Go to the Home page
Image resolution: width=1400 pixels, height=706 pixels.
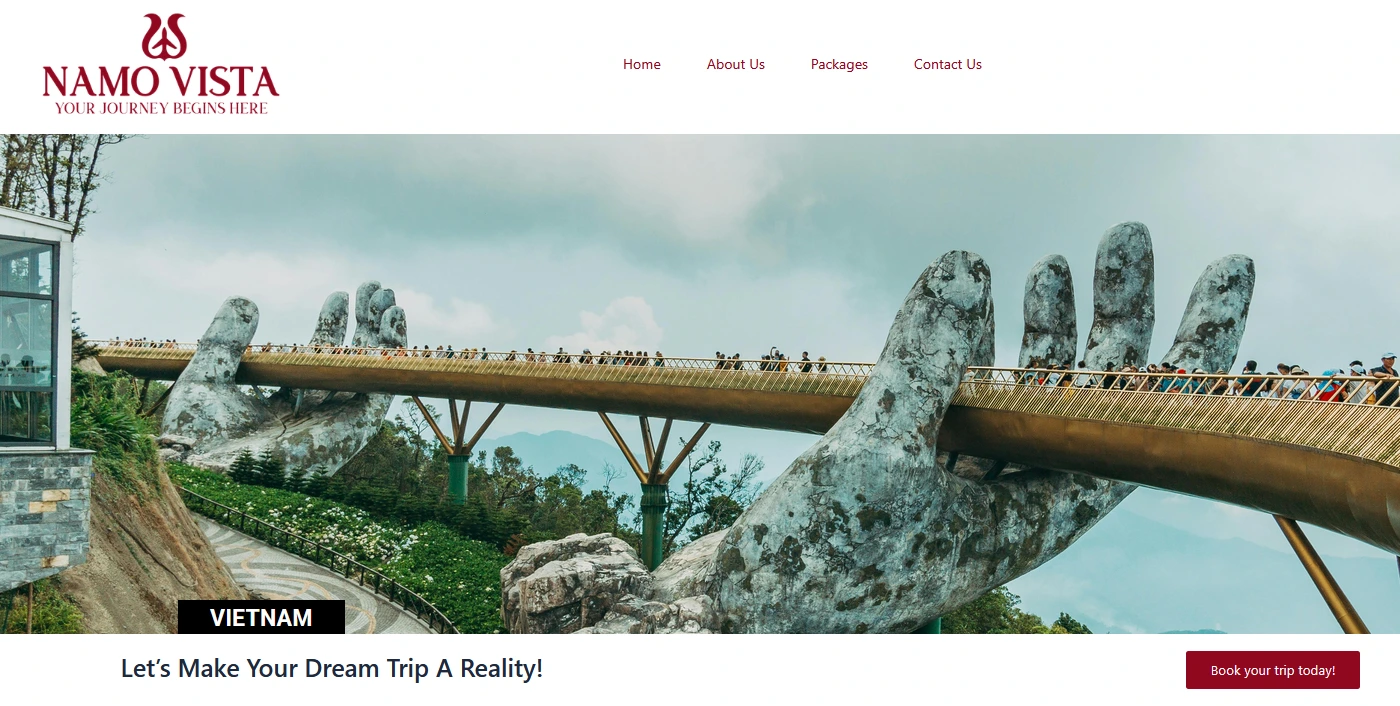pyautogui.click(x=642, y=64)
